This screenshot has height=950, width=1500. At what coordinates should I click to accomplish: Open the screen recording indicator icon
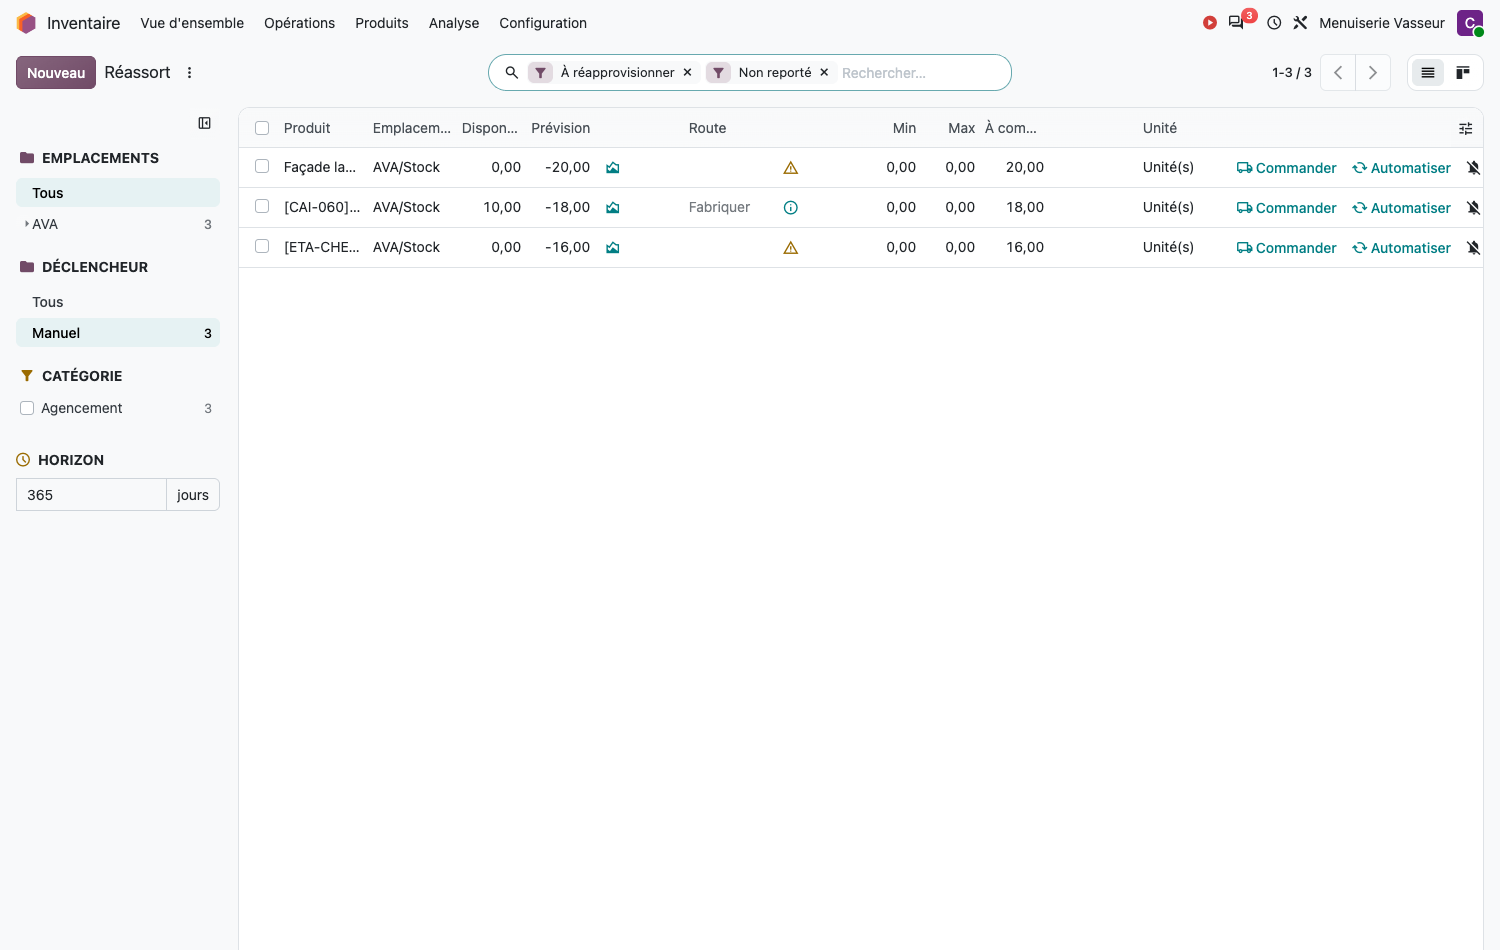[1210, 23]
